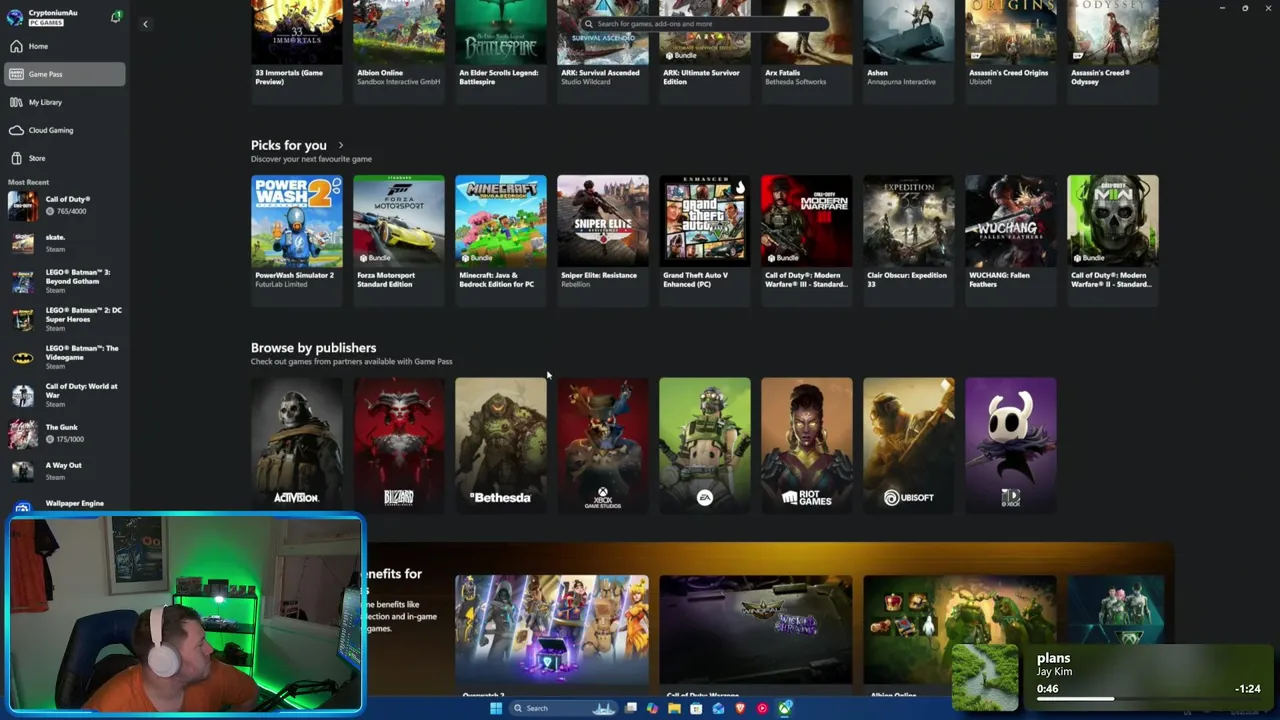Screen dimensions: 1280x720
Task: Open skate. in the recent list
Action: 65,243
